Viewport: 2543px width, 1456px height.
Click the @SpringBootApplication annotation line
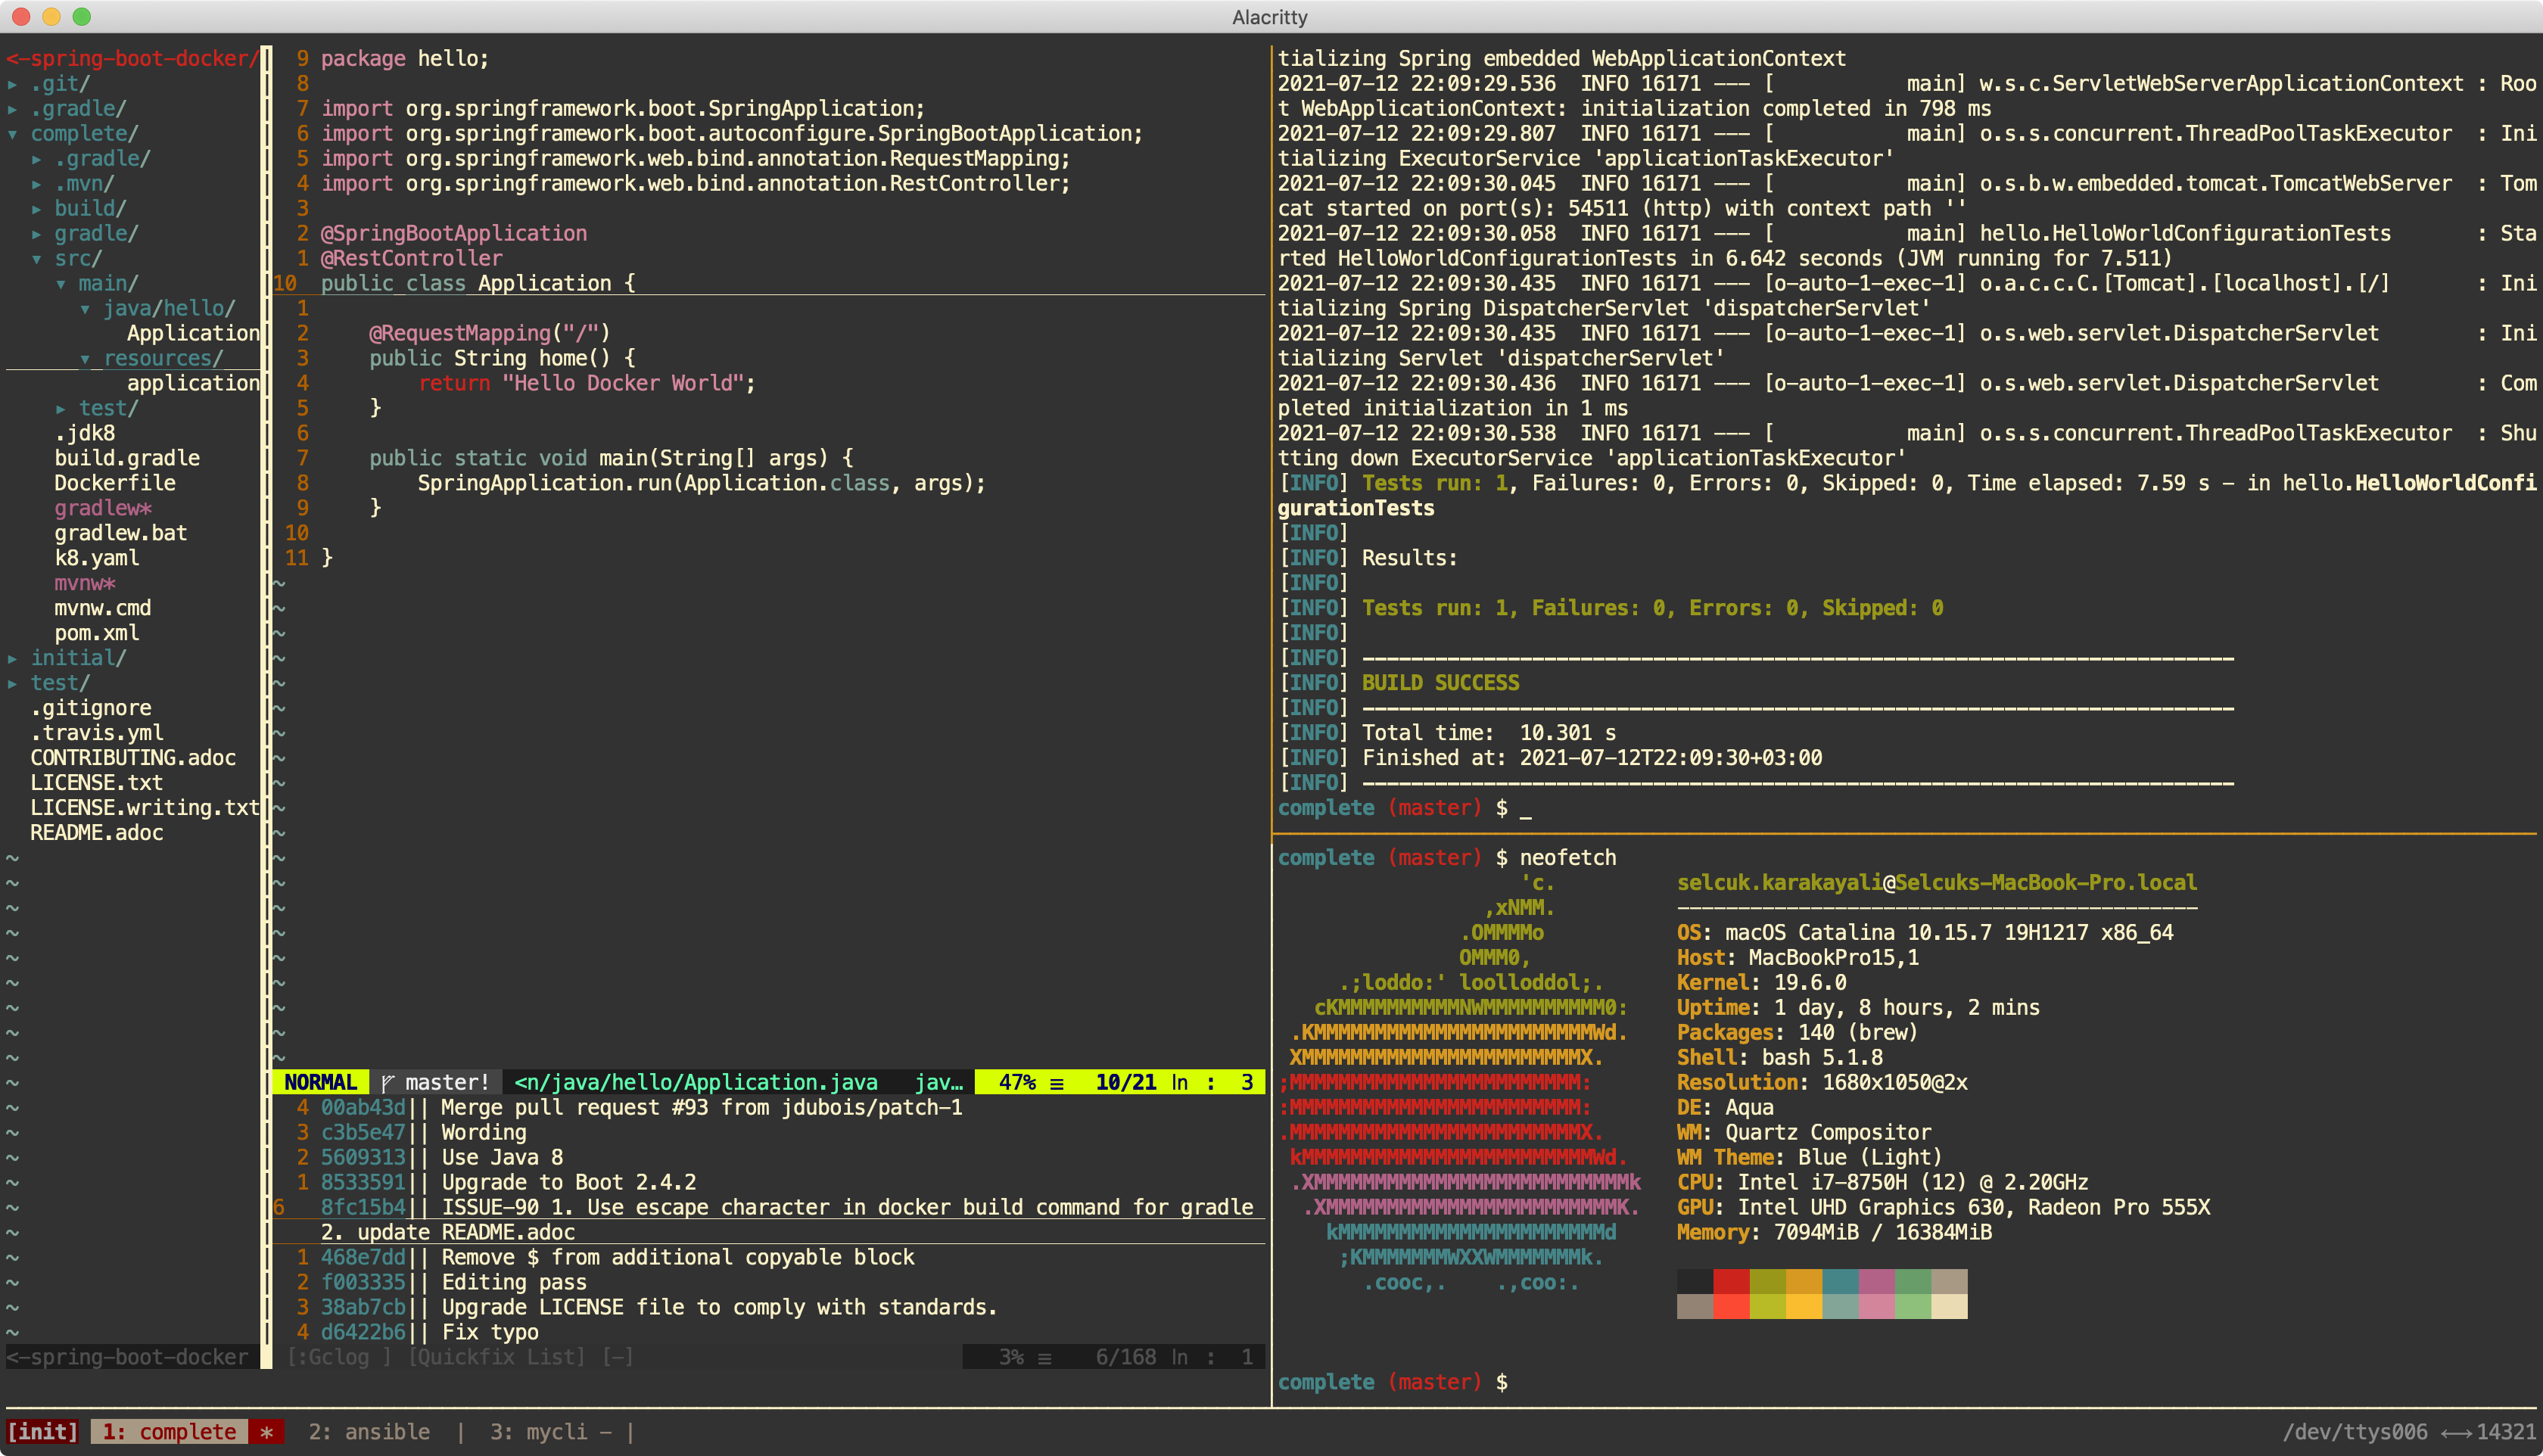point(454,234)
